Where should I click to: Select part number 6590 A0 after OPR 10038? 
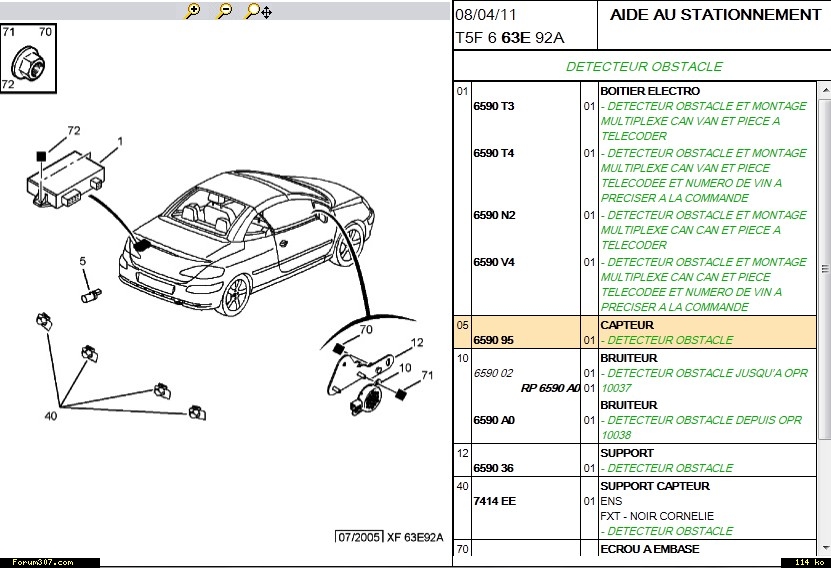[494, 420]
